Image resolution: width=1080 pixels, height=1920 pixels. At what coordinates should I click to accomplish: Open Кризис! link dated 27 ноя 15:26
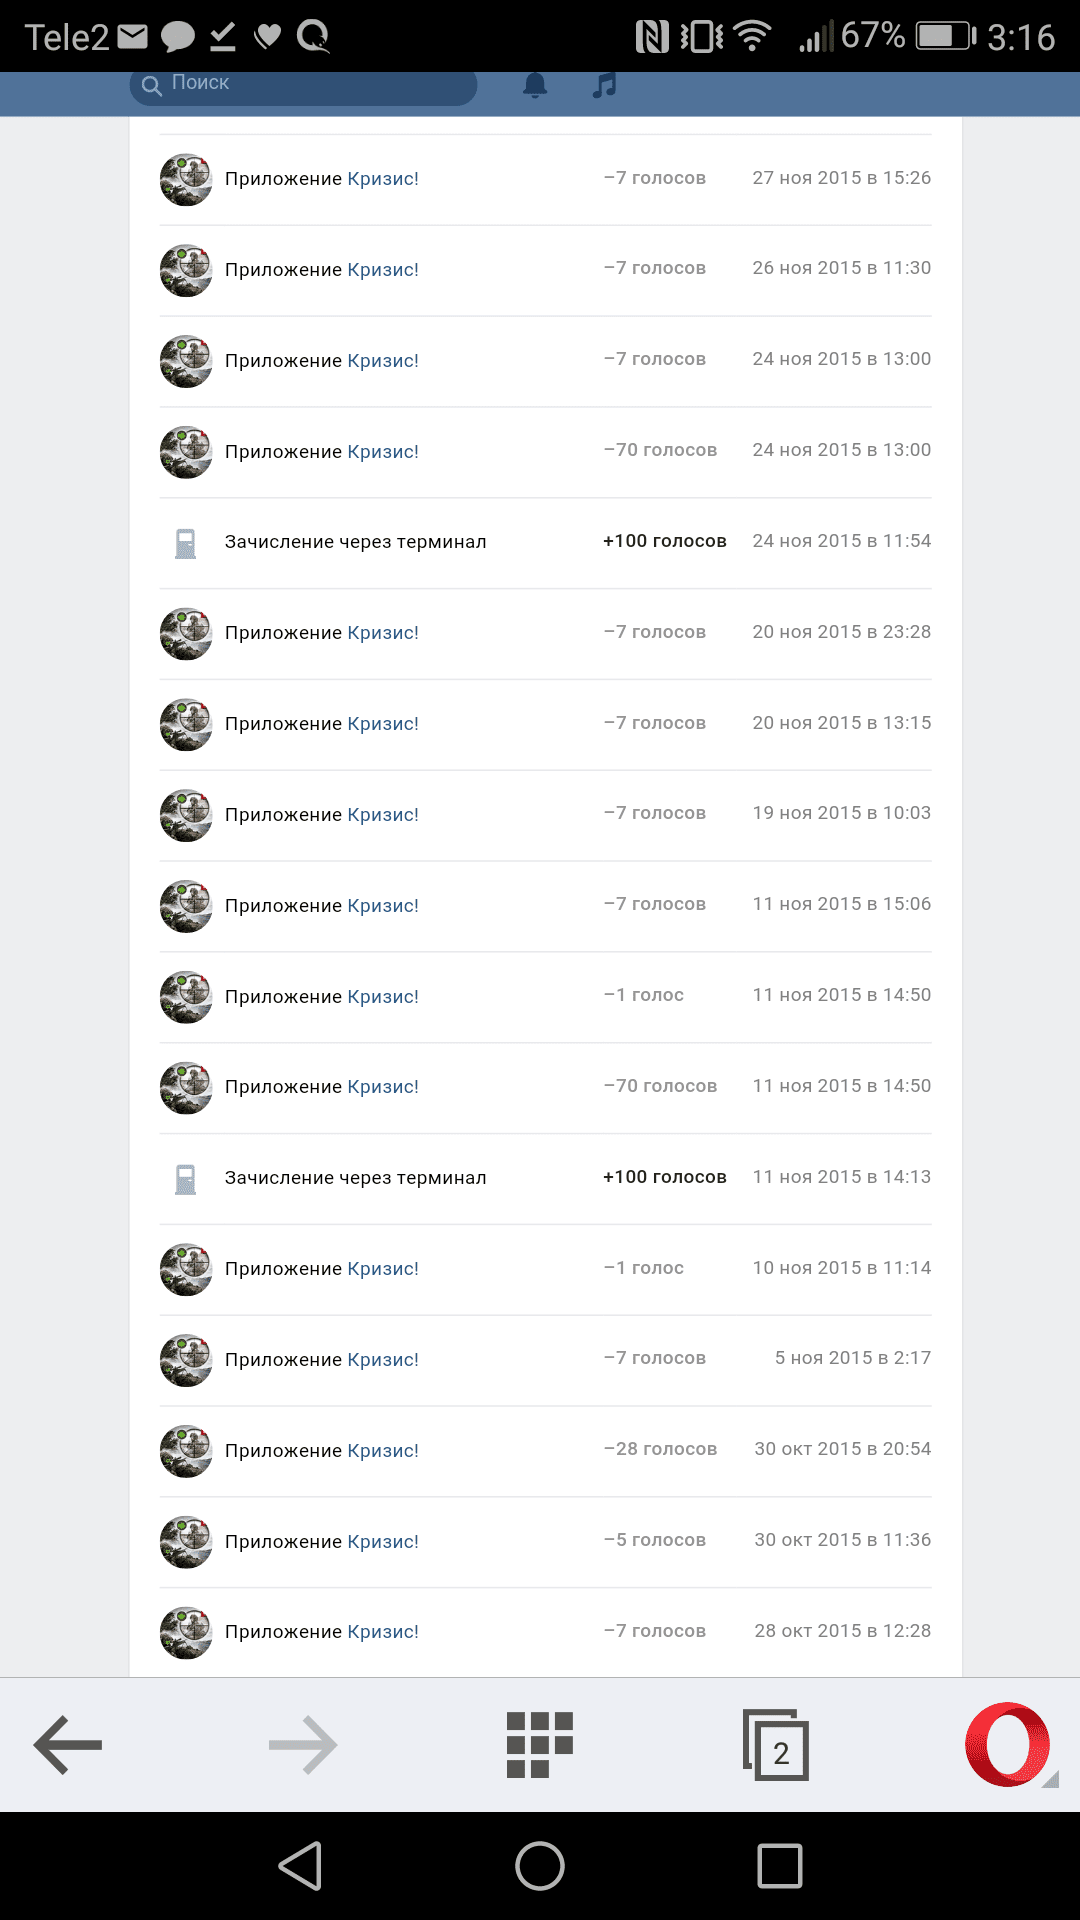pos(383,179)
